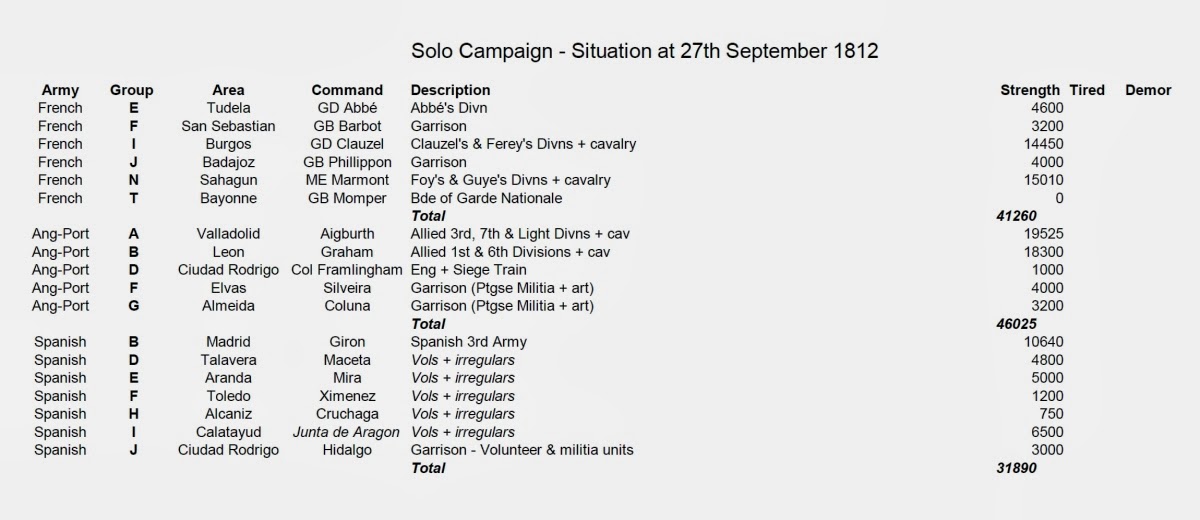This screenshot has height=520, width=1200.
Task: Click the Valladolid area cell
Action: click(x=228, y=234)
